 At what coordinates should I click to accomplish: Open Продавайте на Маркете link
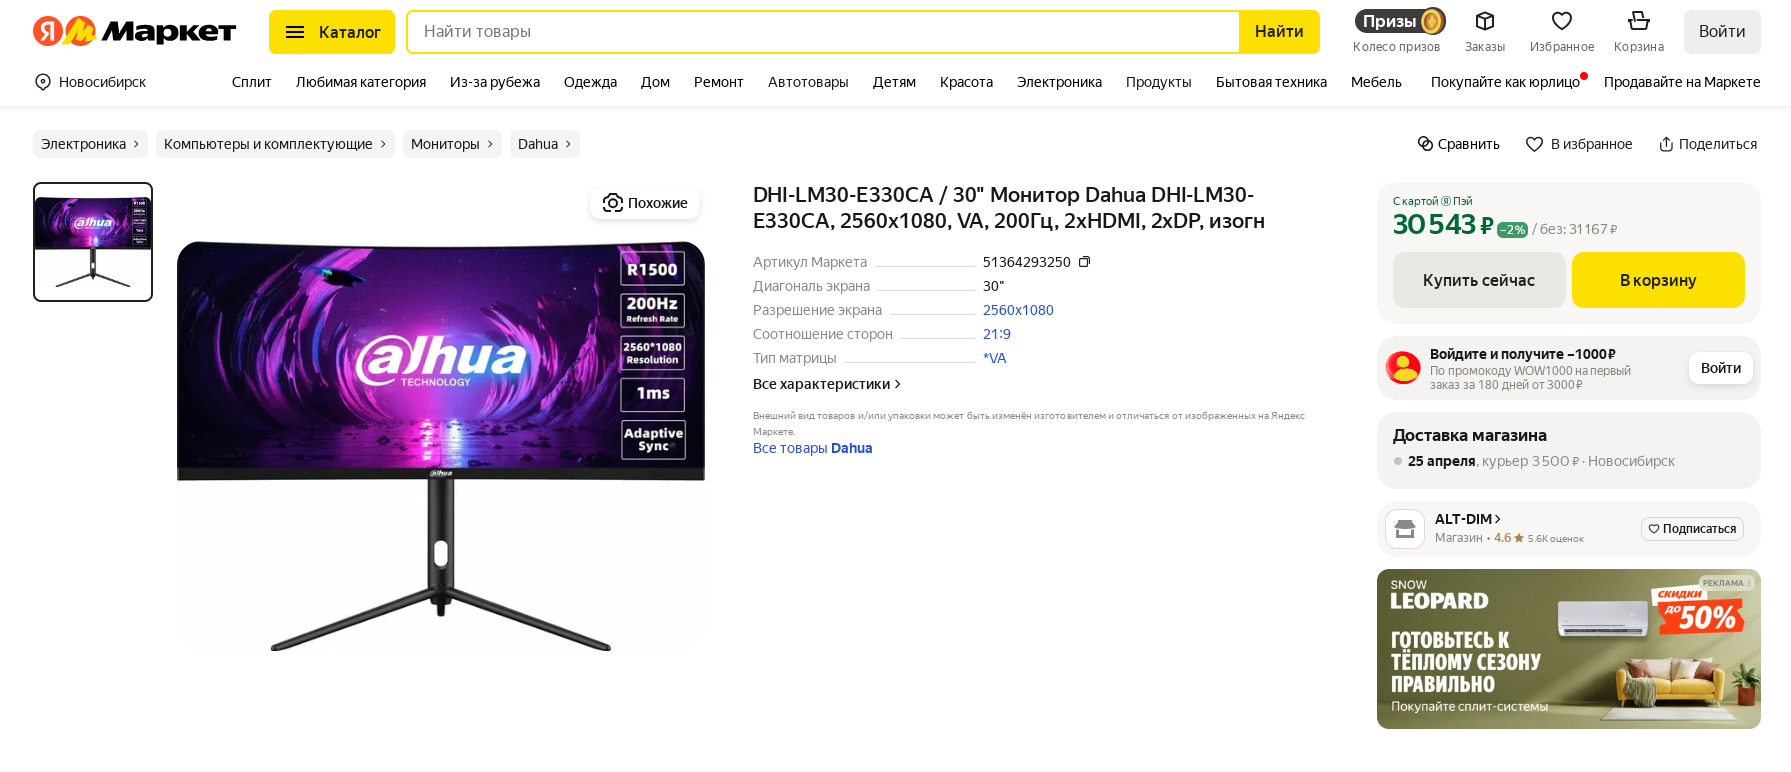(1682, 82)
